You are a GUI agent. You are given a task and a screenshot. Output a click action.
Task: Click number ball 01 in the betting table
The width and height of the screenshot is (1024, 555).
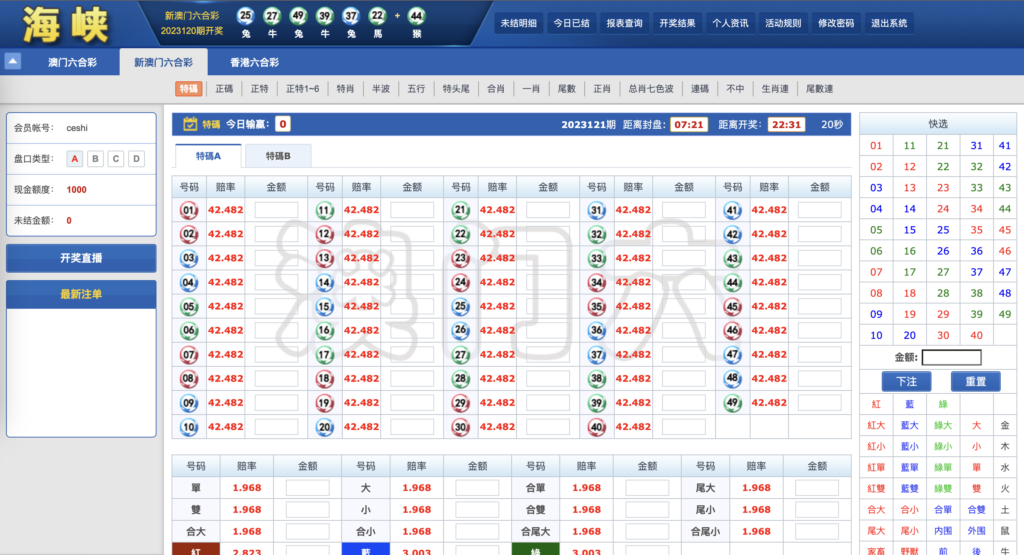tap(189, 210)
